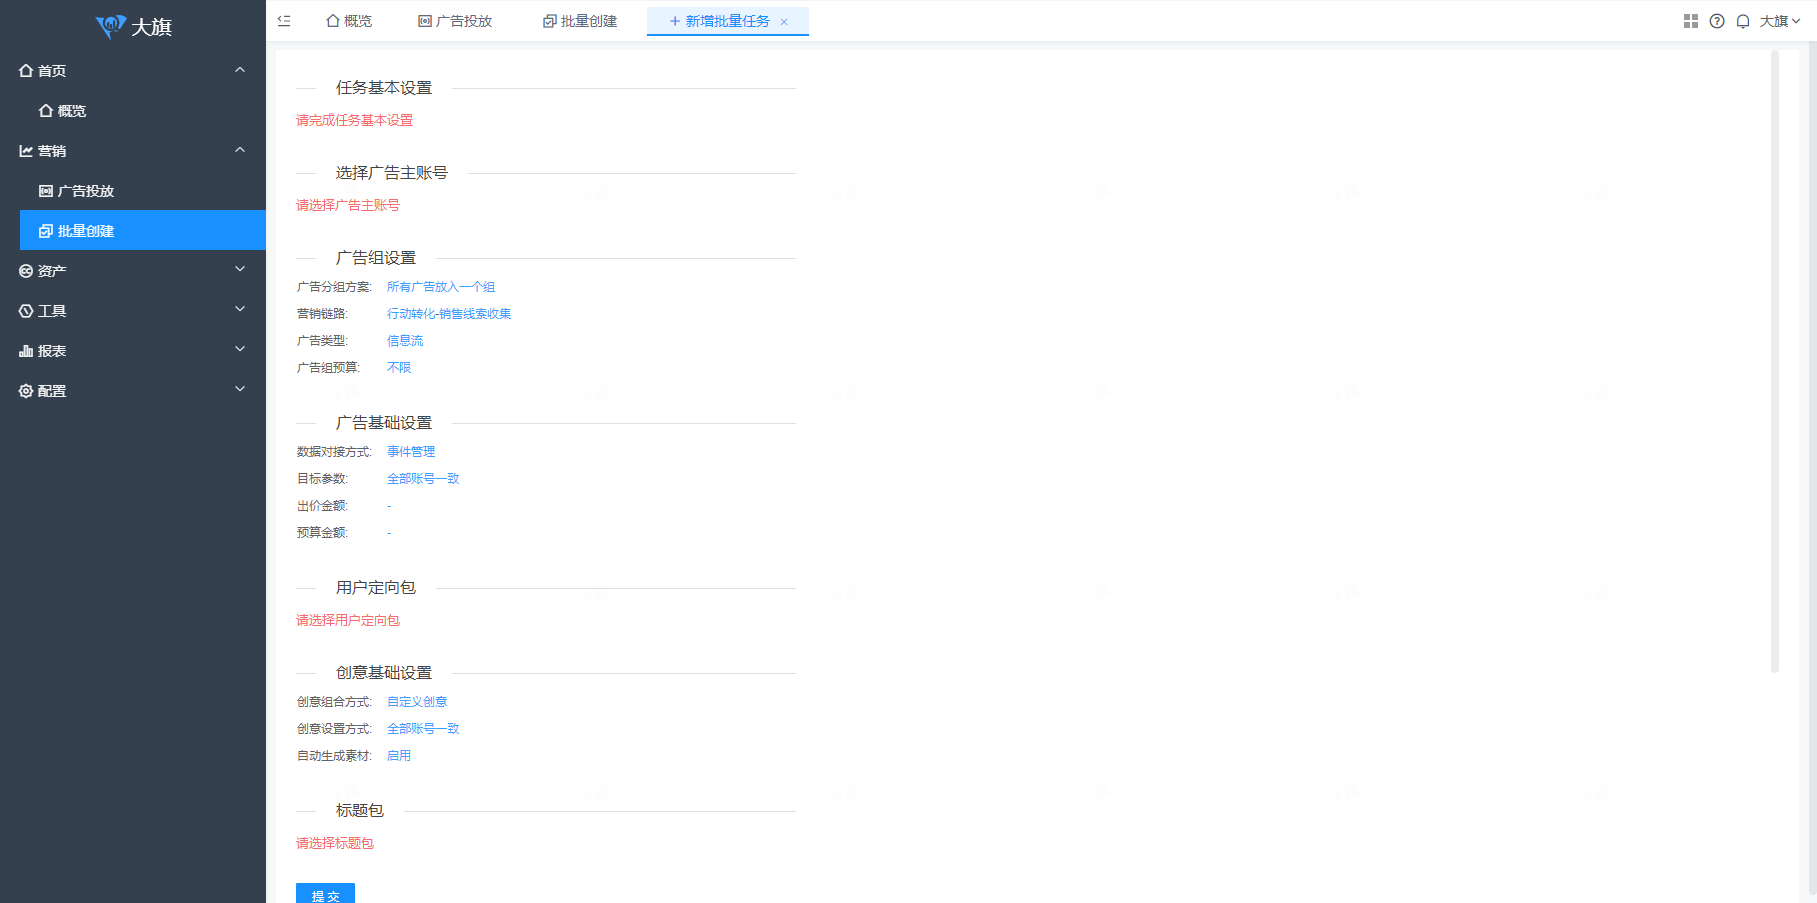Click the 大旗 logo in sidebar
Image resolution: width=1817 pixels, height=903 pixels.
tap(133, 27)
